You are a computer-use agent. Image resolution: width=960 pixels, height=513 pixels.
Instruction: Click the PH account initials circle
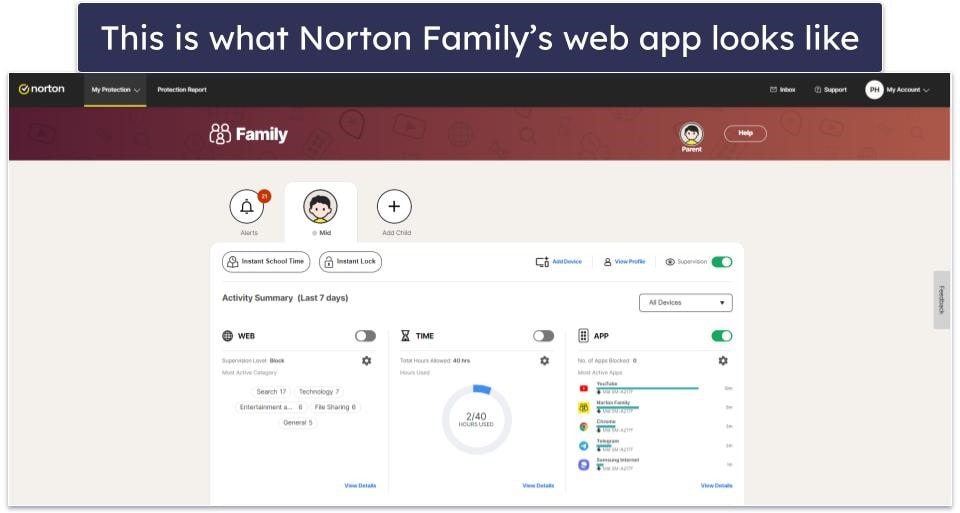point(874,90)
